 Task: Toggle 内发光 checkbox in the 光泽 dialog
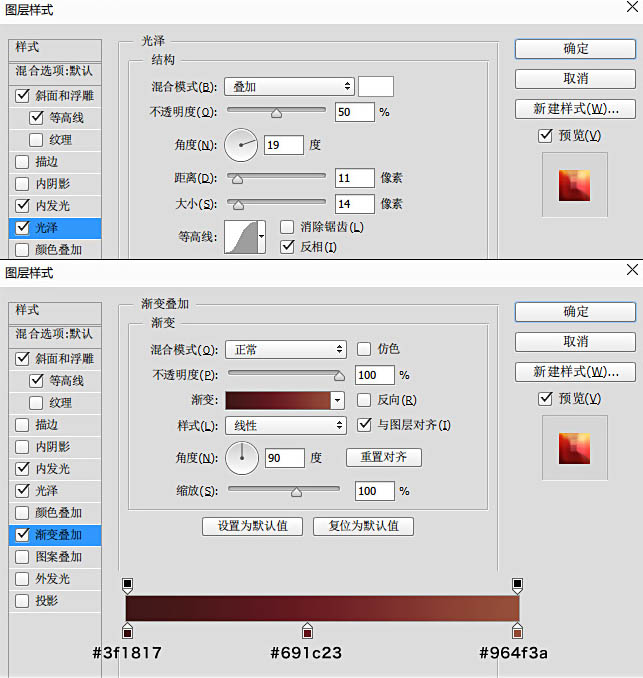22,205
